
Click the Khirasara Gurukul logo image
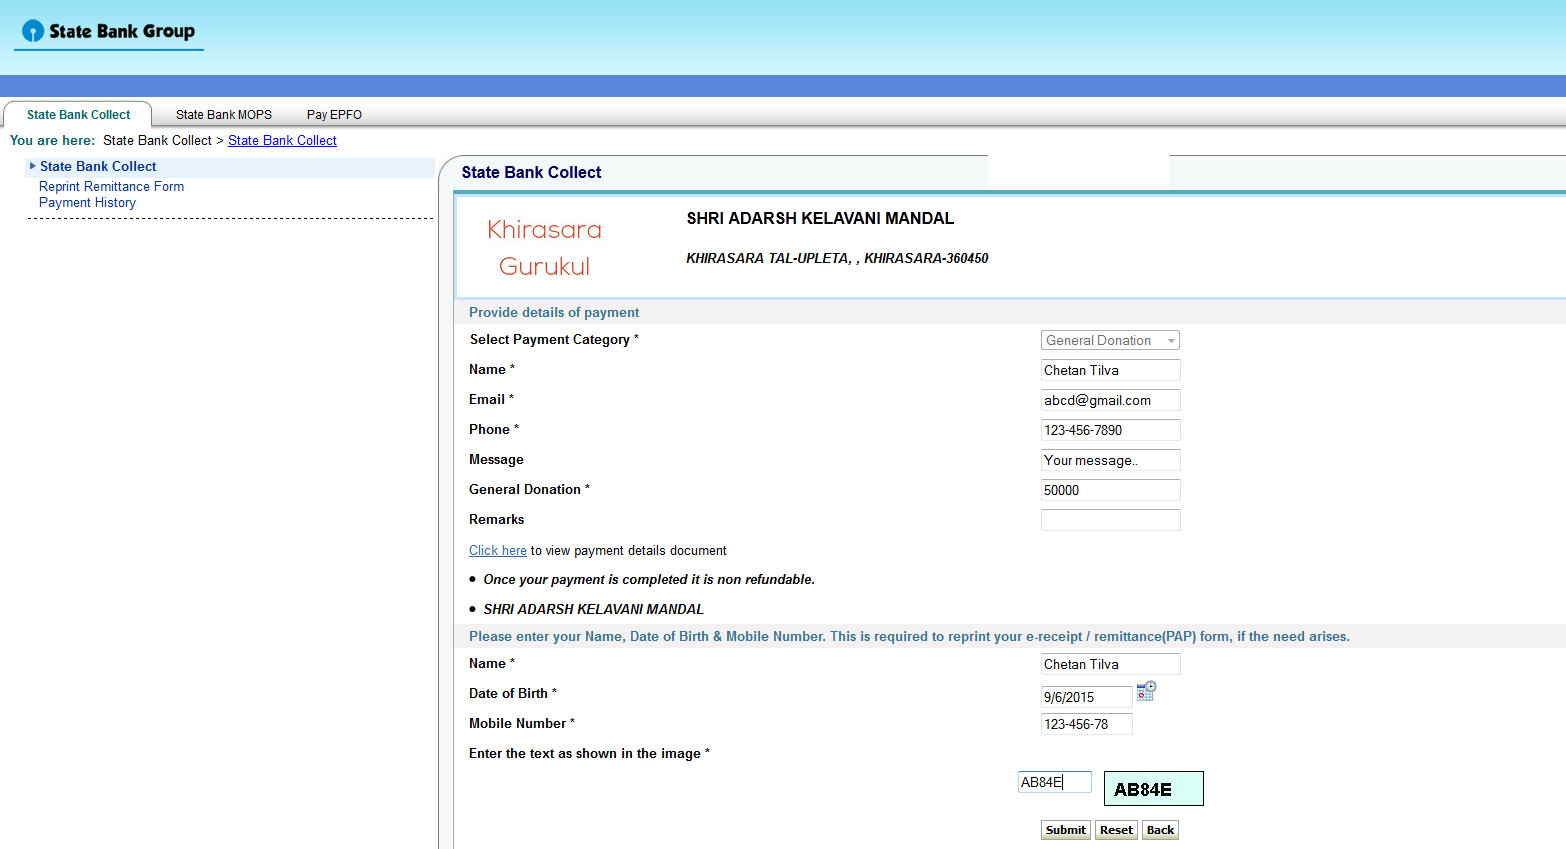pos(545,248)
